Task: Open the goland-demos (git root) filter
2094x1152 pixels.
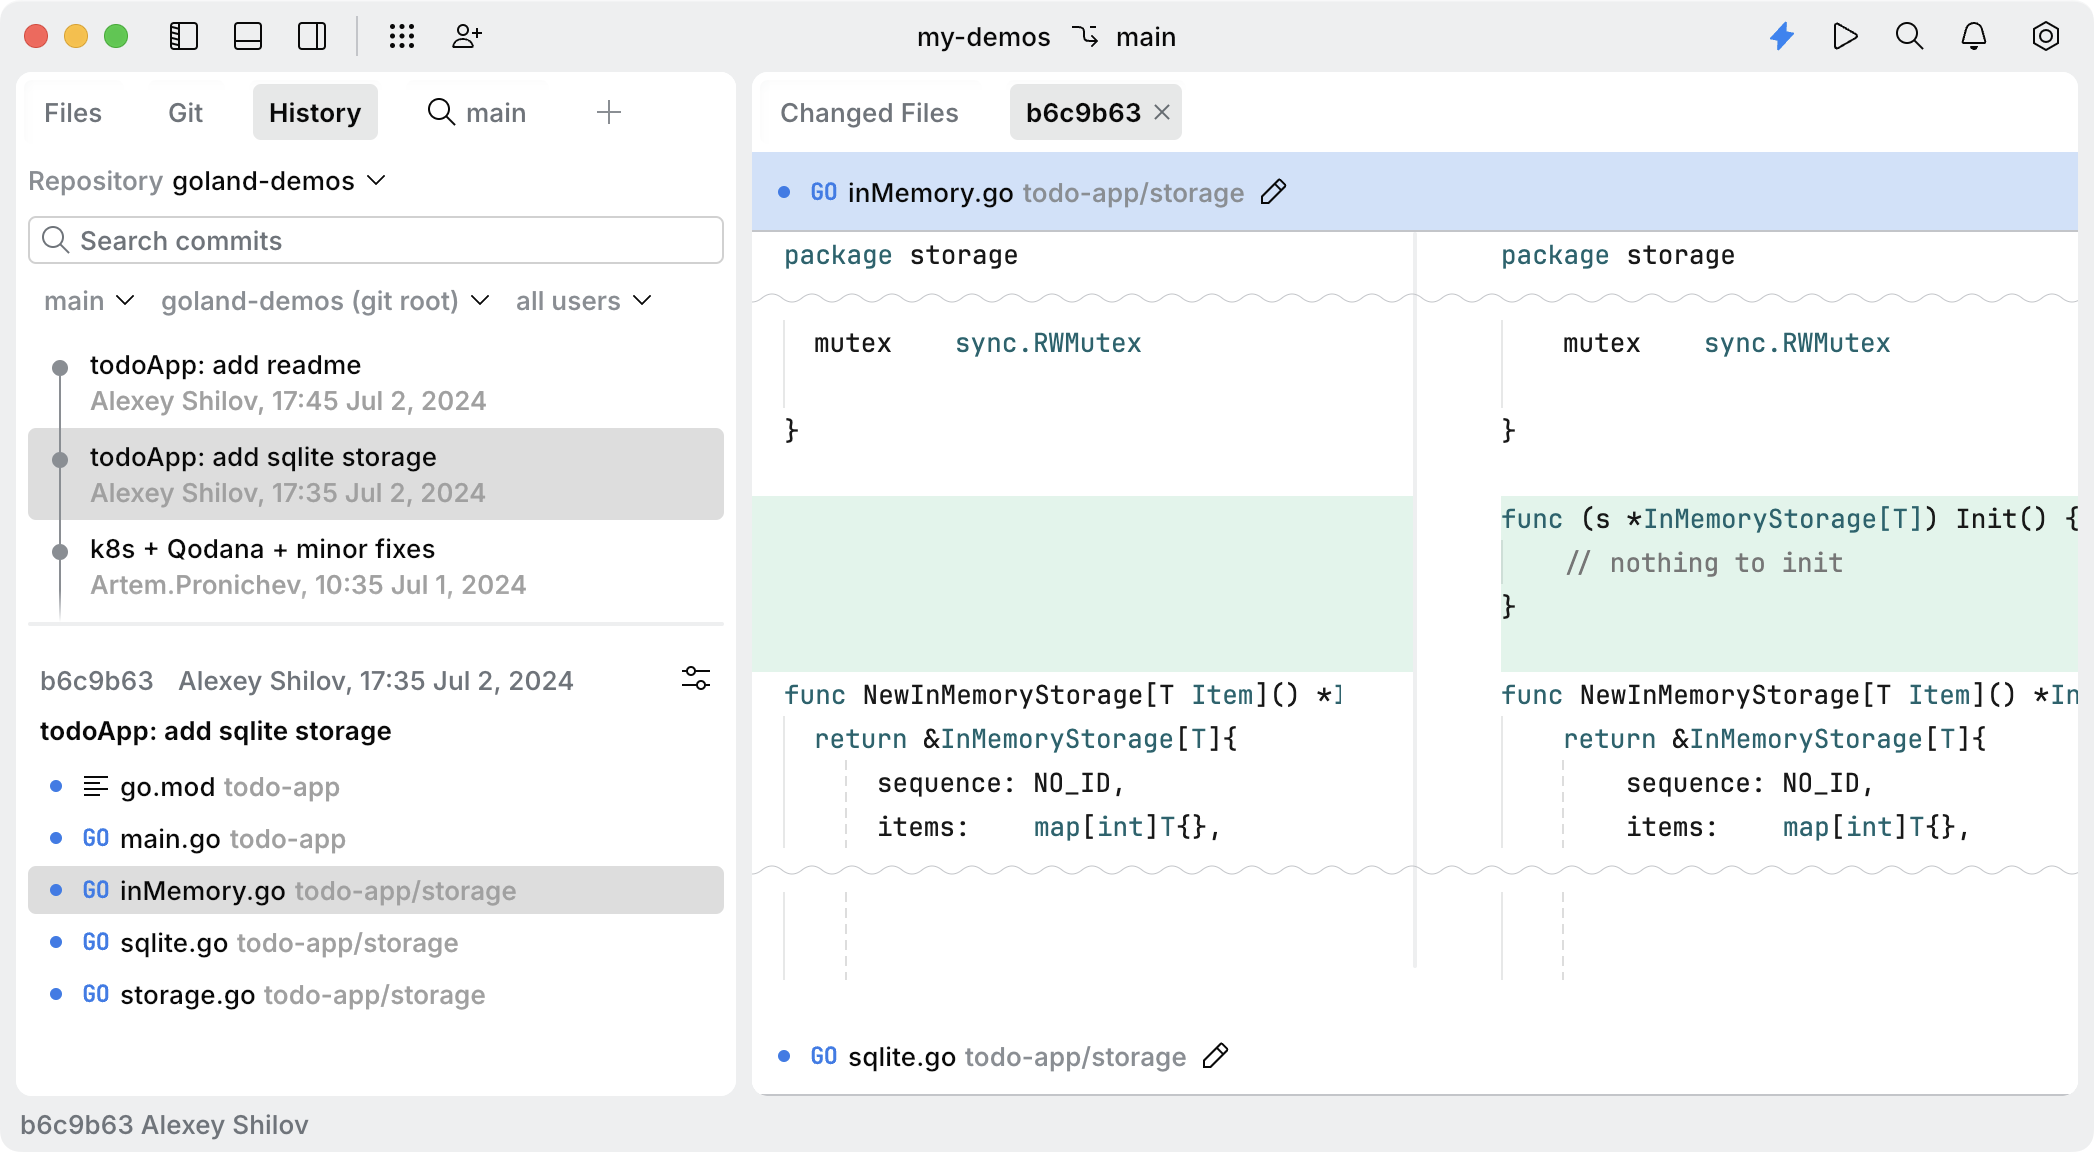Action: tap(326, 301)
